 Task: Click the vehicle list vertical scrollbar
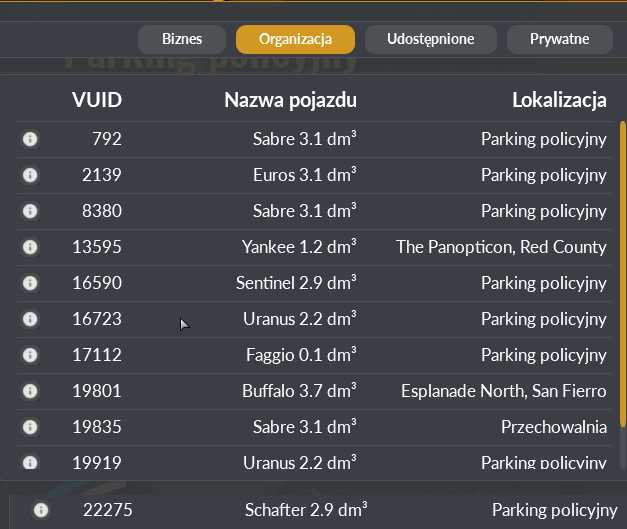pyautogui.click(x=622, y=274)
